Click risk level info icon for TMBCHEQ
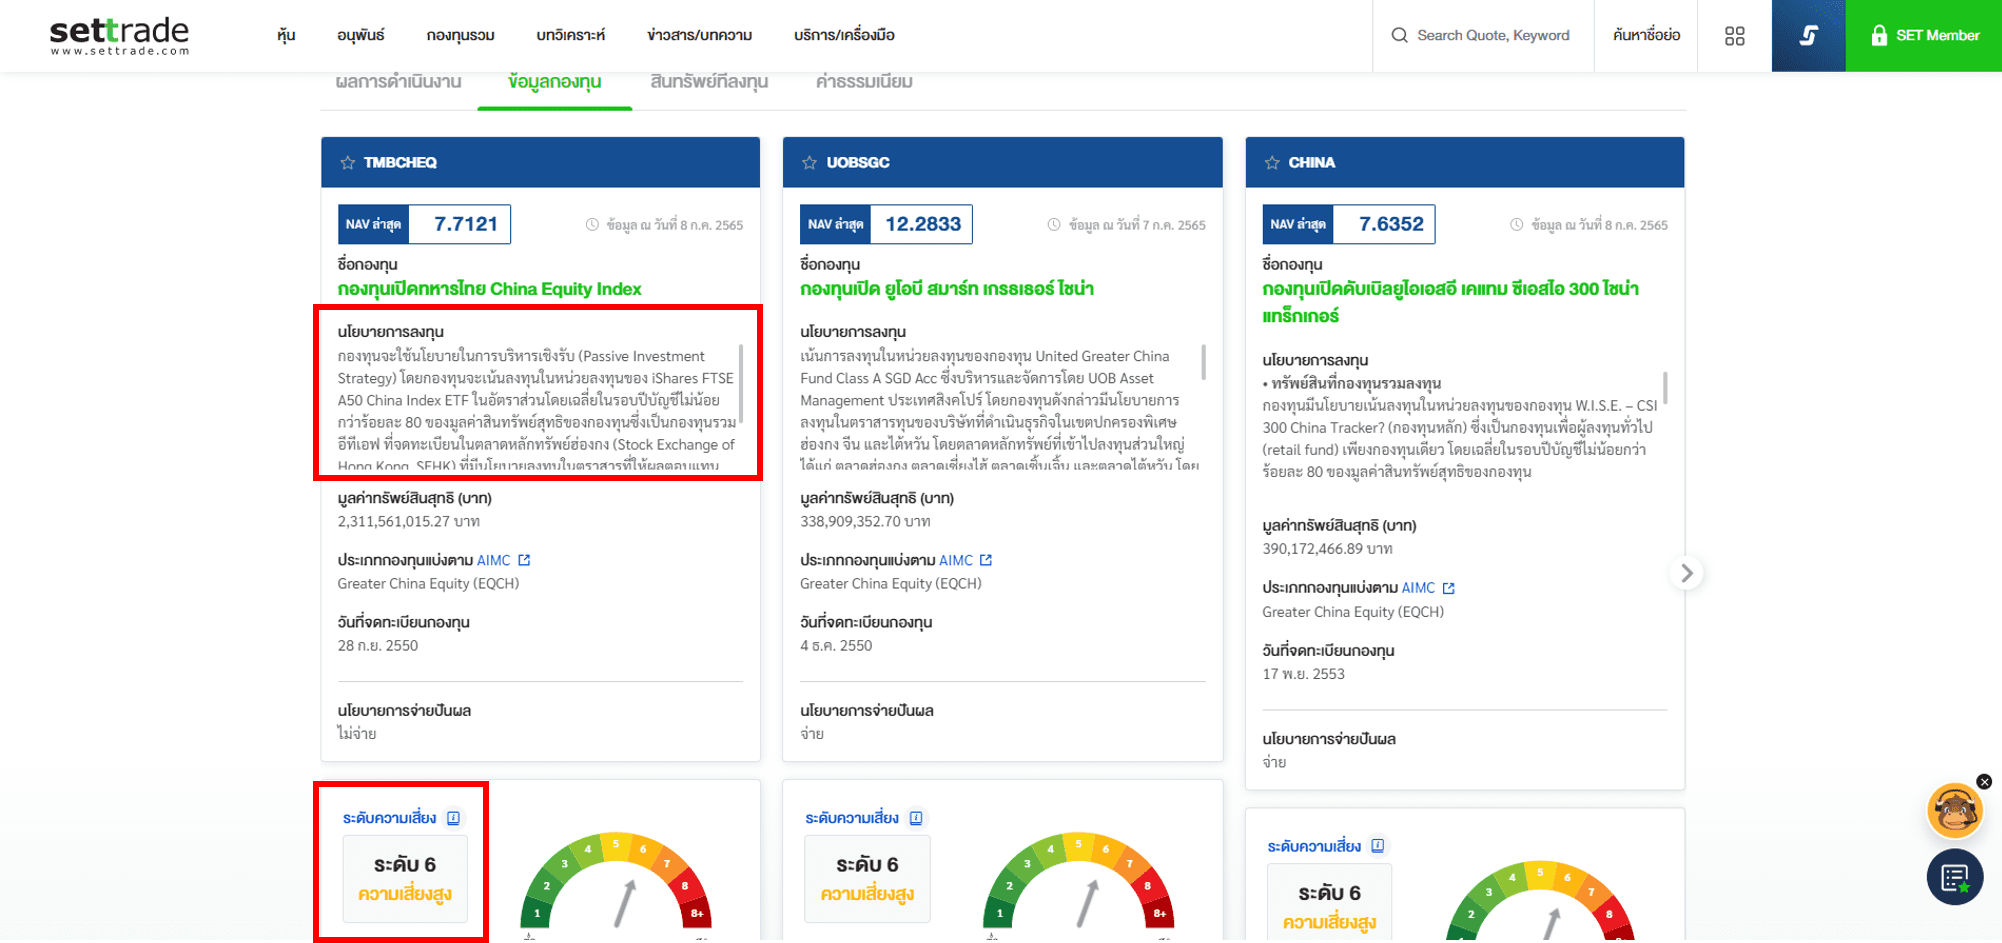This screenshot has height=943, width=2002. tap(454, 818)
